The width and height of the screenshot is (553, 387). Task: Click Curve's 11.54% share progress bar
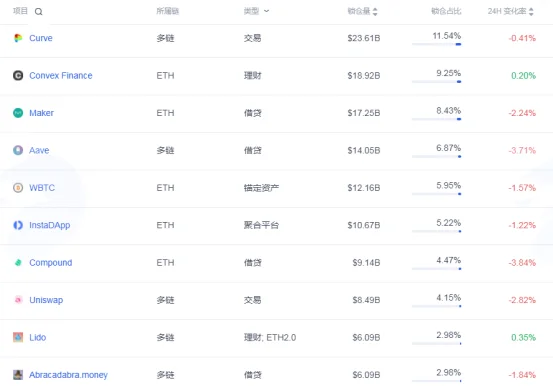[x=437, y=44]
